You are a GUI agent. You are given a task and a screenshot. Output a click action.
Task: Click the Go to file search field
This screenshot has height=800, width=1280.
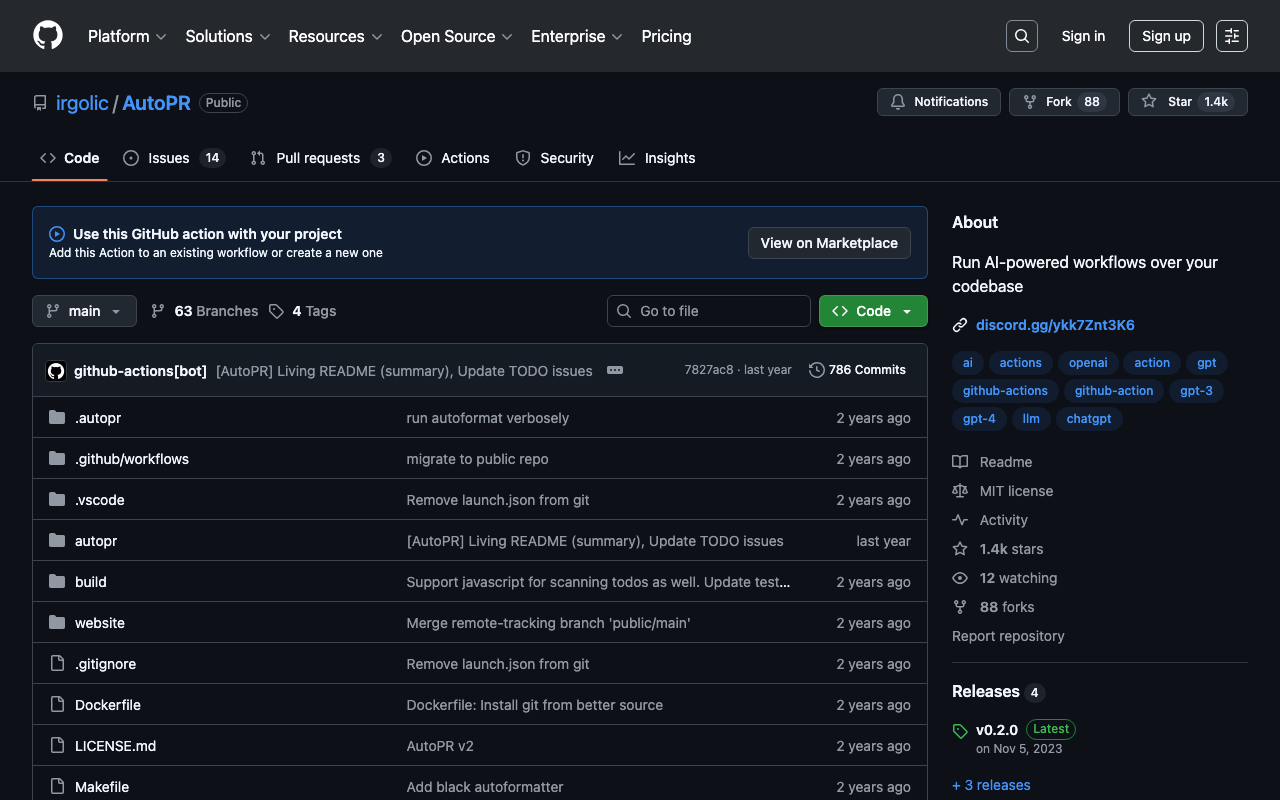tap(708, 311)
